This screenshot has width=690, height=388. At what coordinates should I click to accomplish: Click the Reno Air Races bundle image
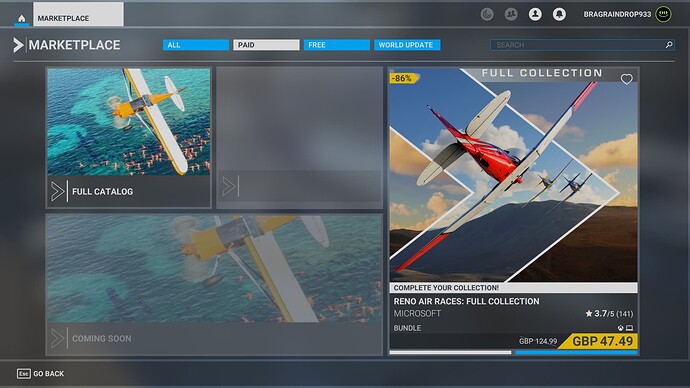pos(513,175)
